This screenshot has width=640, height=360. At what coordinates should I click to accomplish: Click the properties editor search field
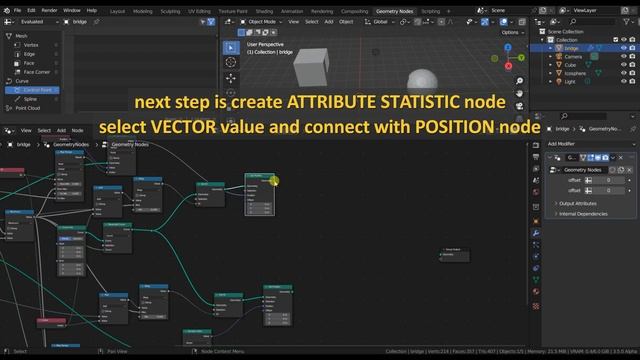point(584,116)
